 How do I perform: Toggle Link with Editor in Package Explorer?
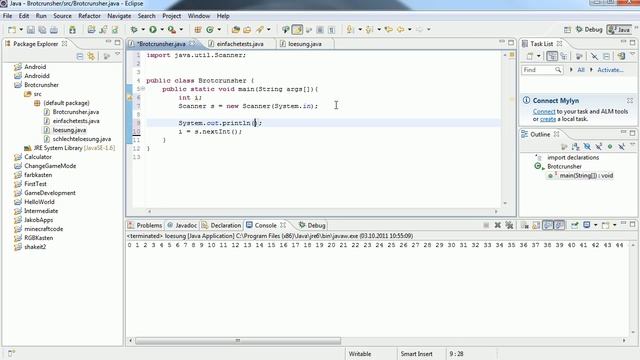tap(91, 56)
